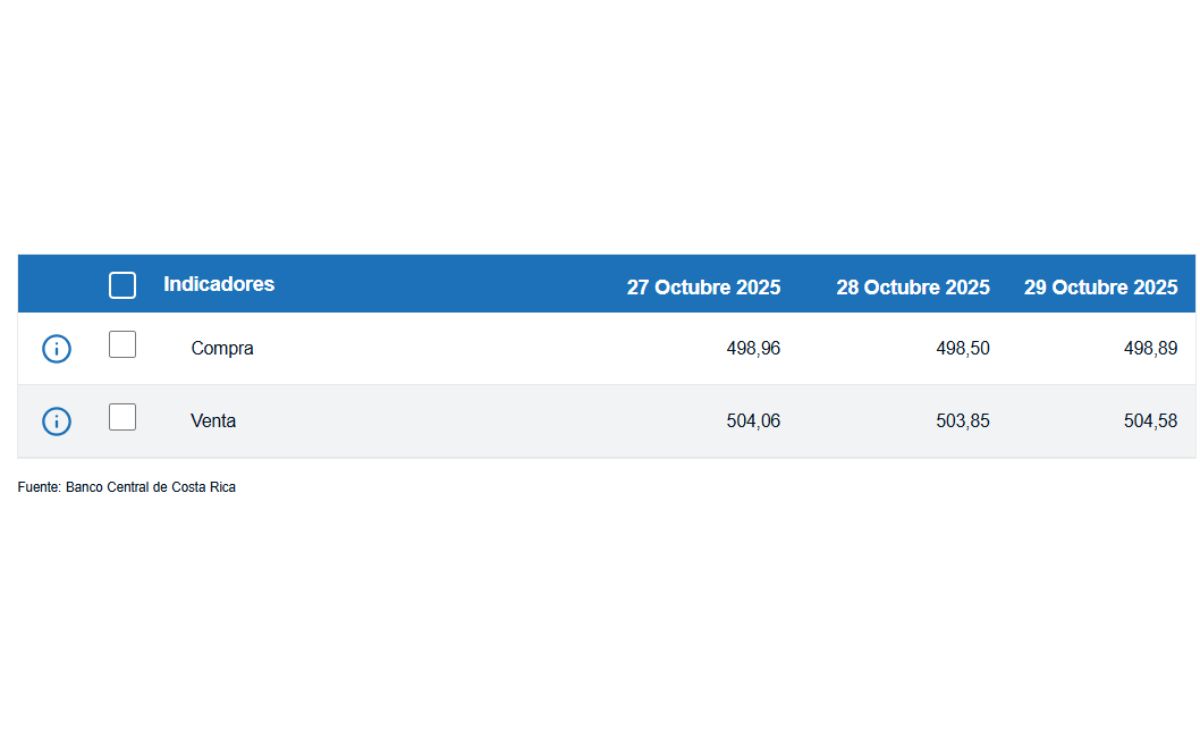This screenshot has width=1200, height=747.
Task: Select the 27 Octubre 2025 column header
Action: coord(703,288)
